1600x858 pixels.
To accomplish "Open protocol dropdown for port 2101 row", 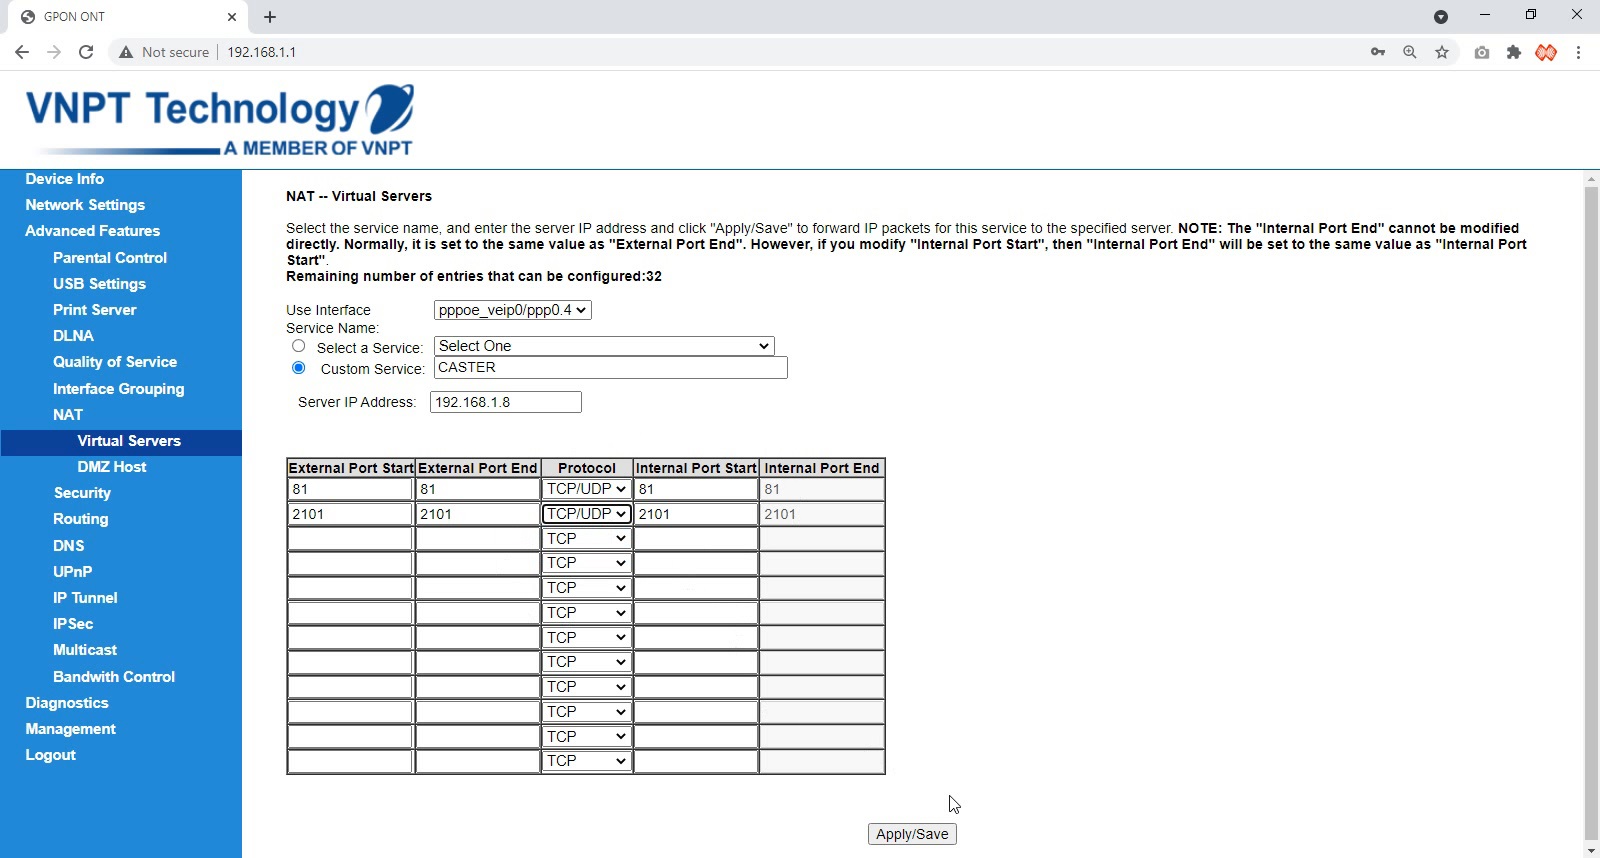I will point(586,514).
